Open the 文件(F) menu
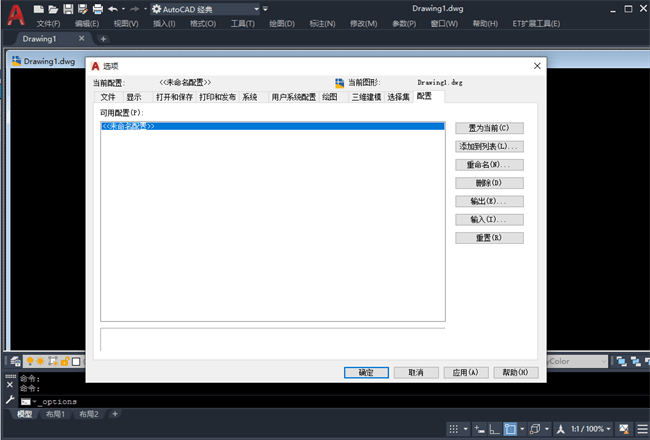 (48, 24)
